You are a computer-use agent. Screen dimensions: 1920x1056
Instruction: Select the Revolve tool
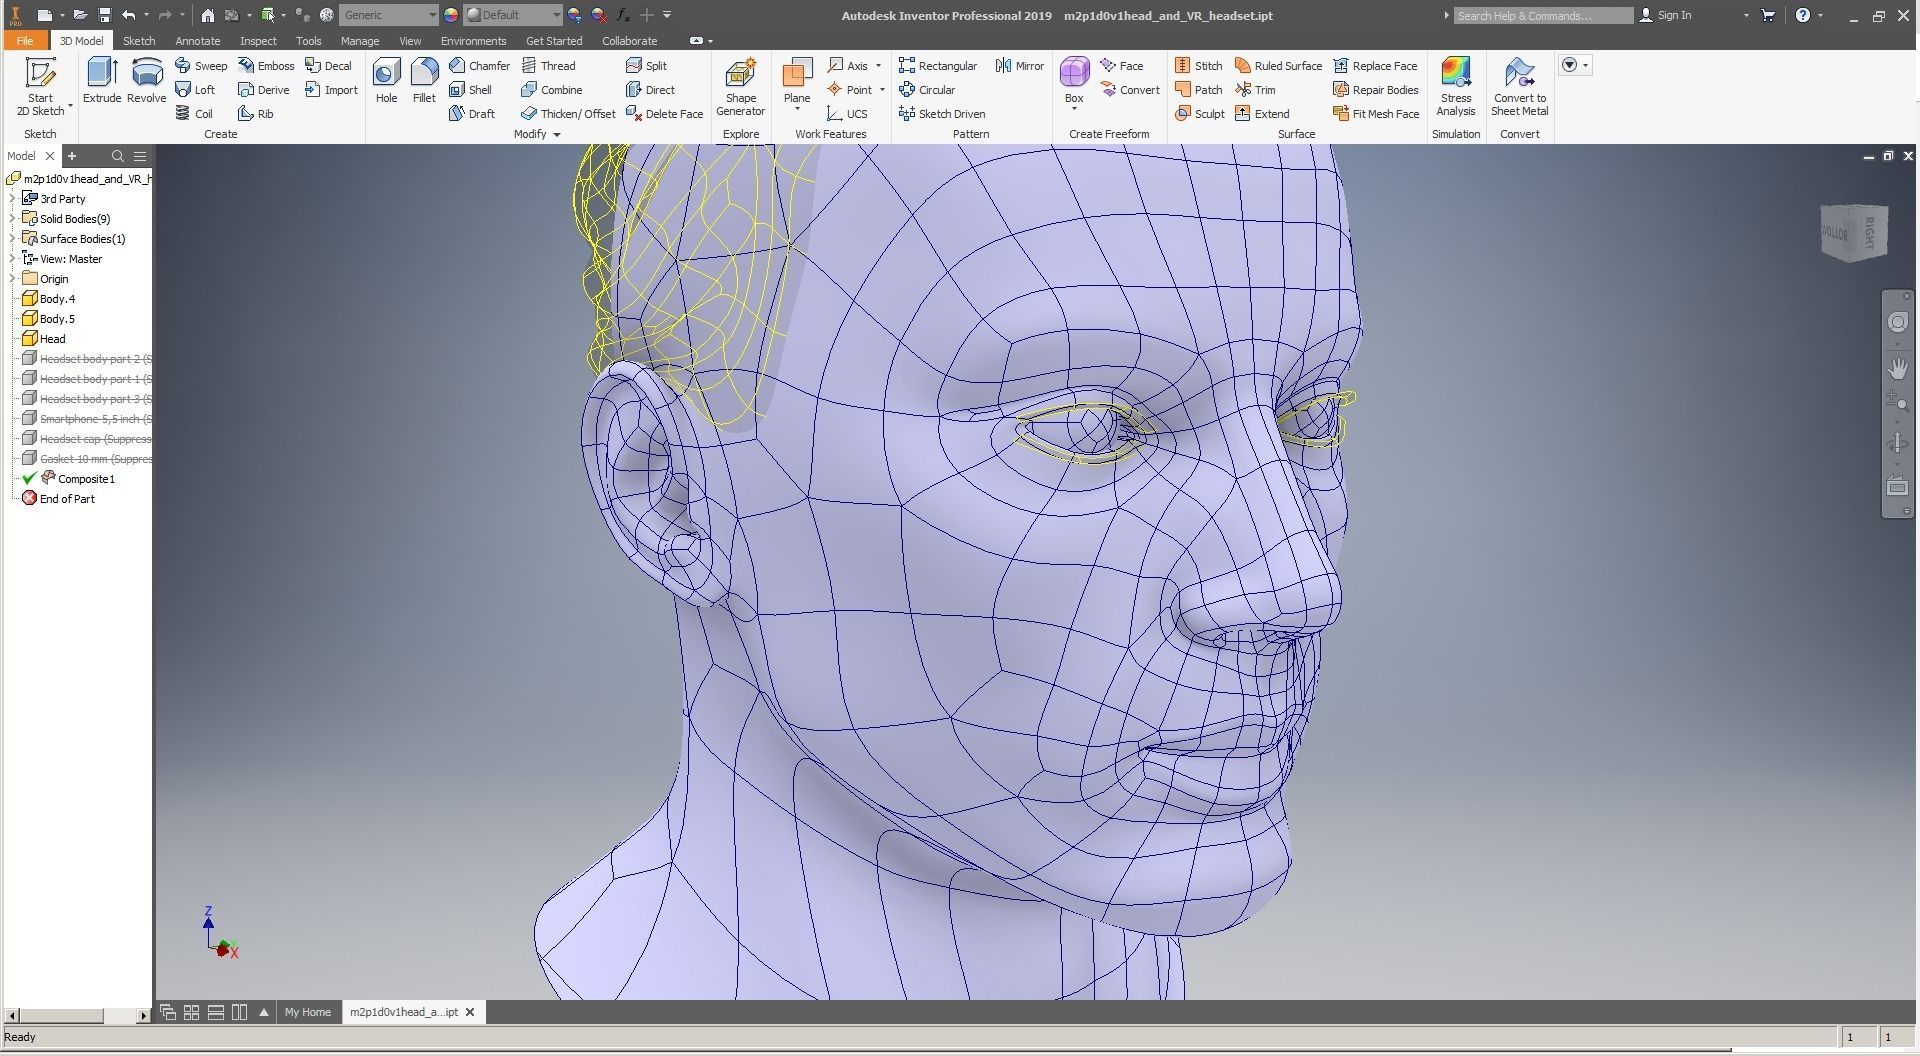tap(146, 81)
